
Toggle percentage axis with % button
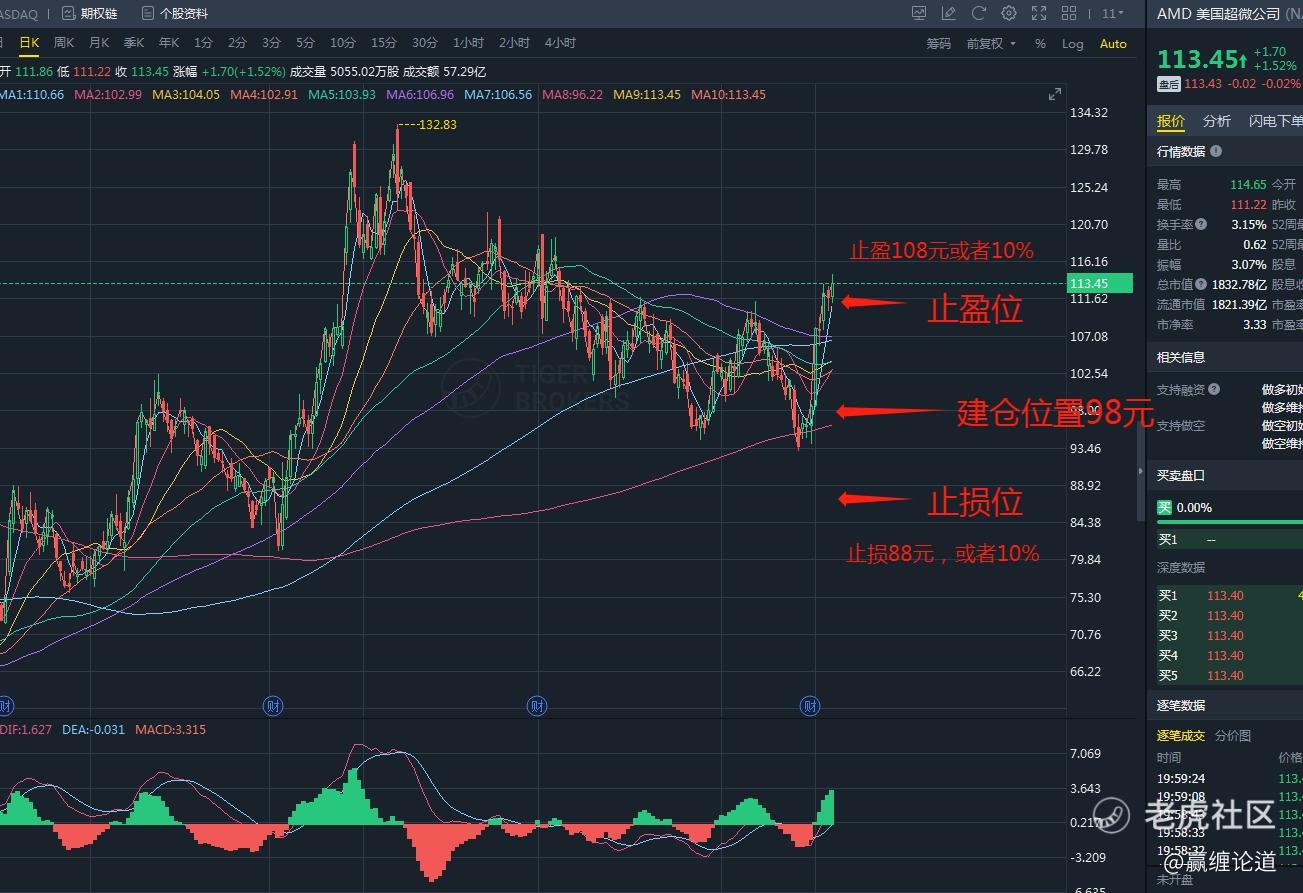[x=1040, y=43]
